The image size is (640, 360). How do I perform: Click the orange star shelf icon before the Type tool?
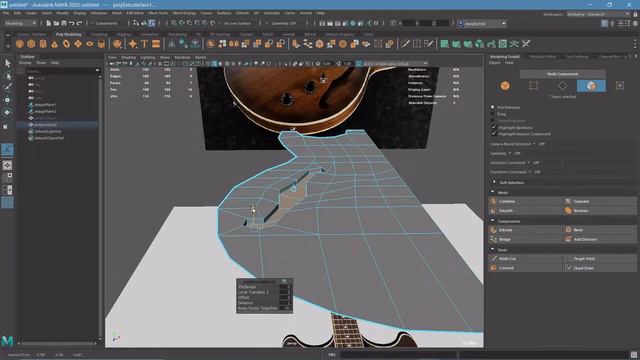click(x=133, y=44)
